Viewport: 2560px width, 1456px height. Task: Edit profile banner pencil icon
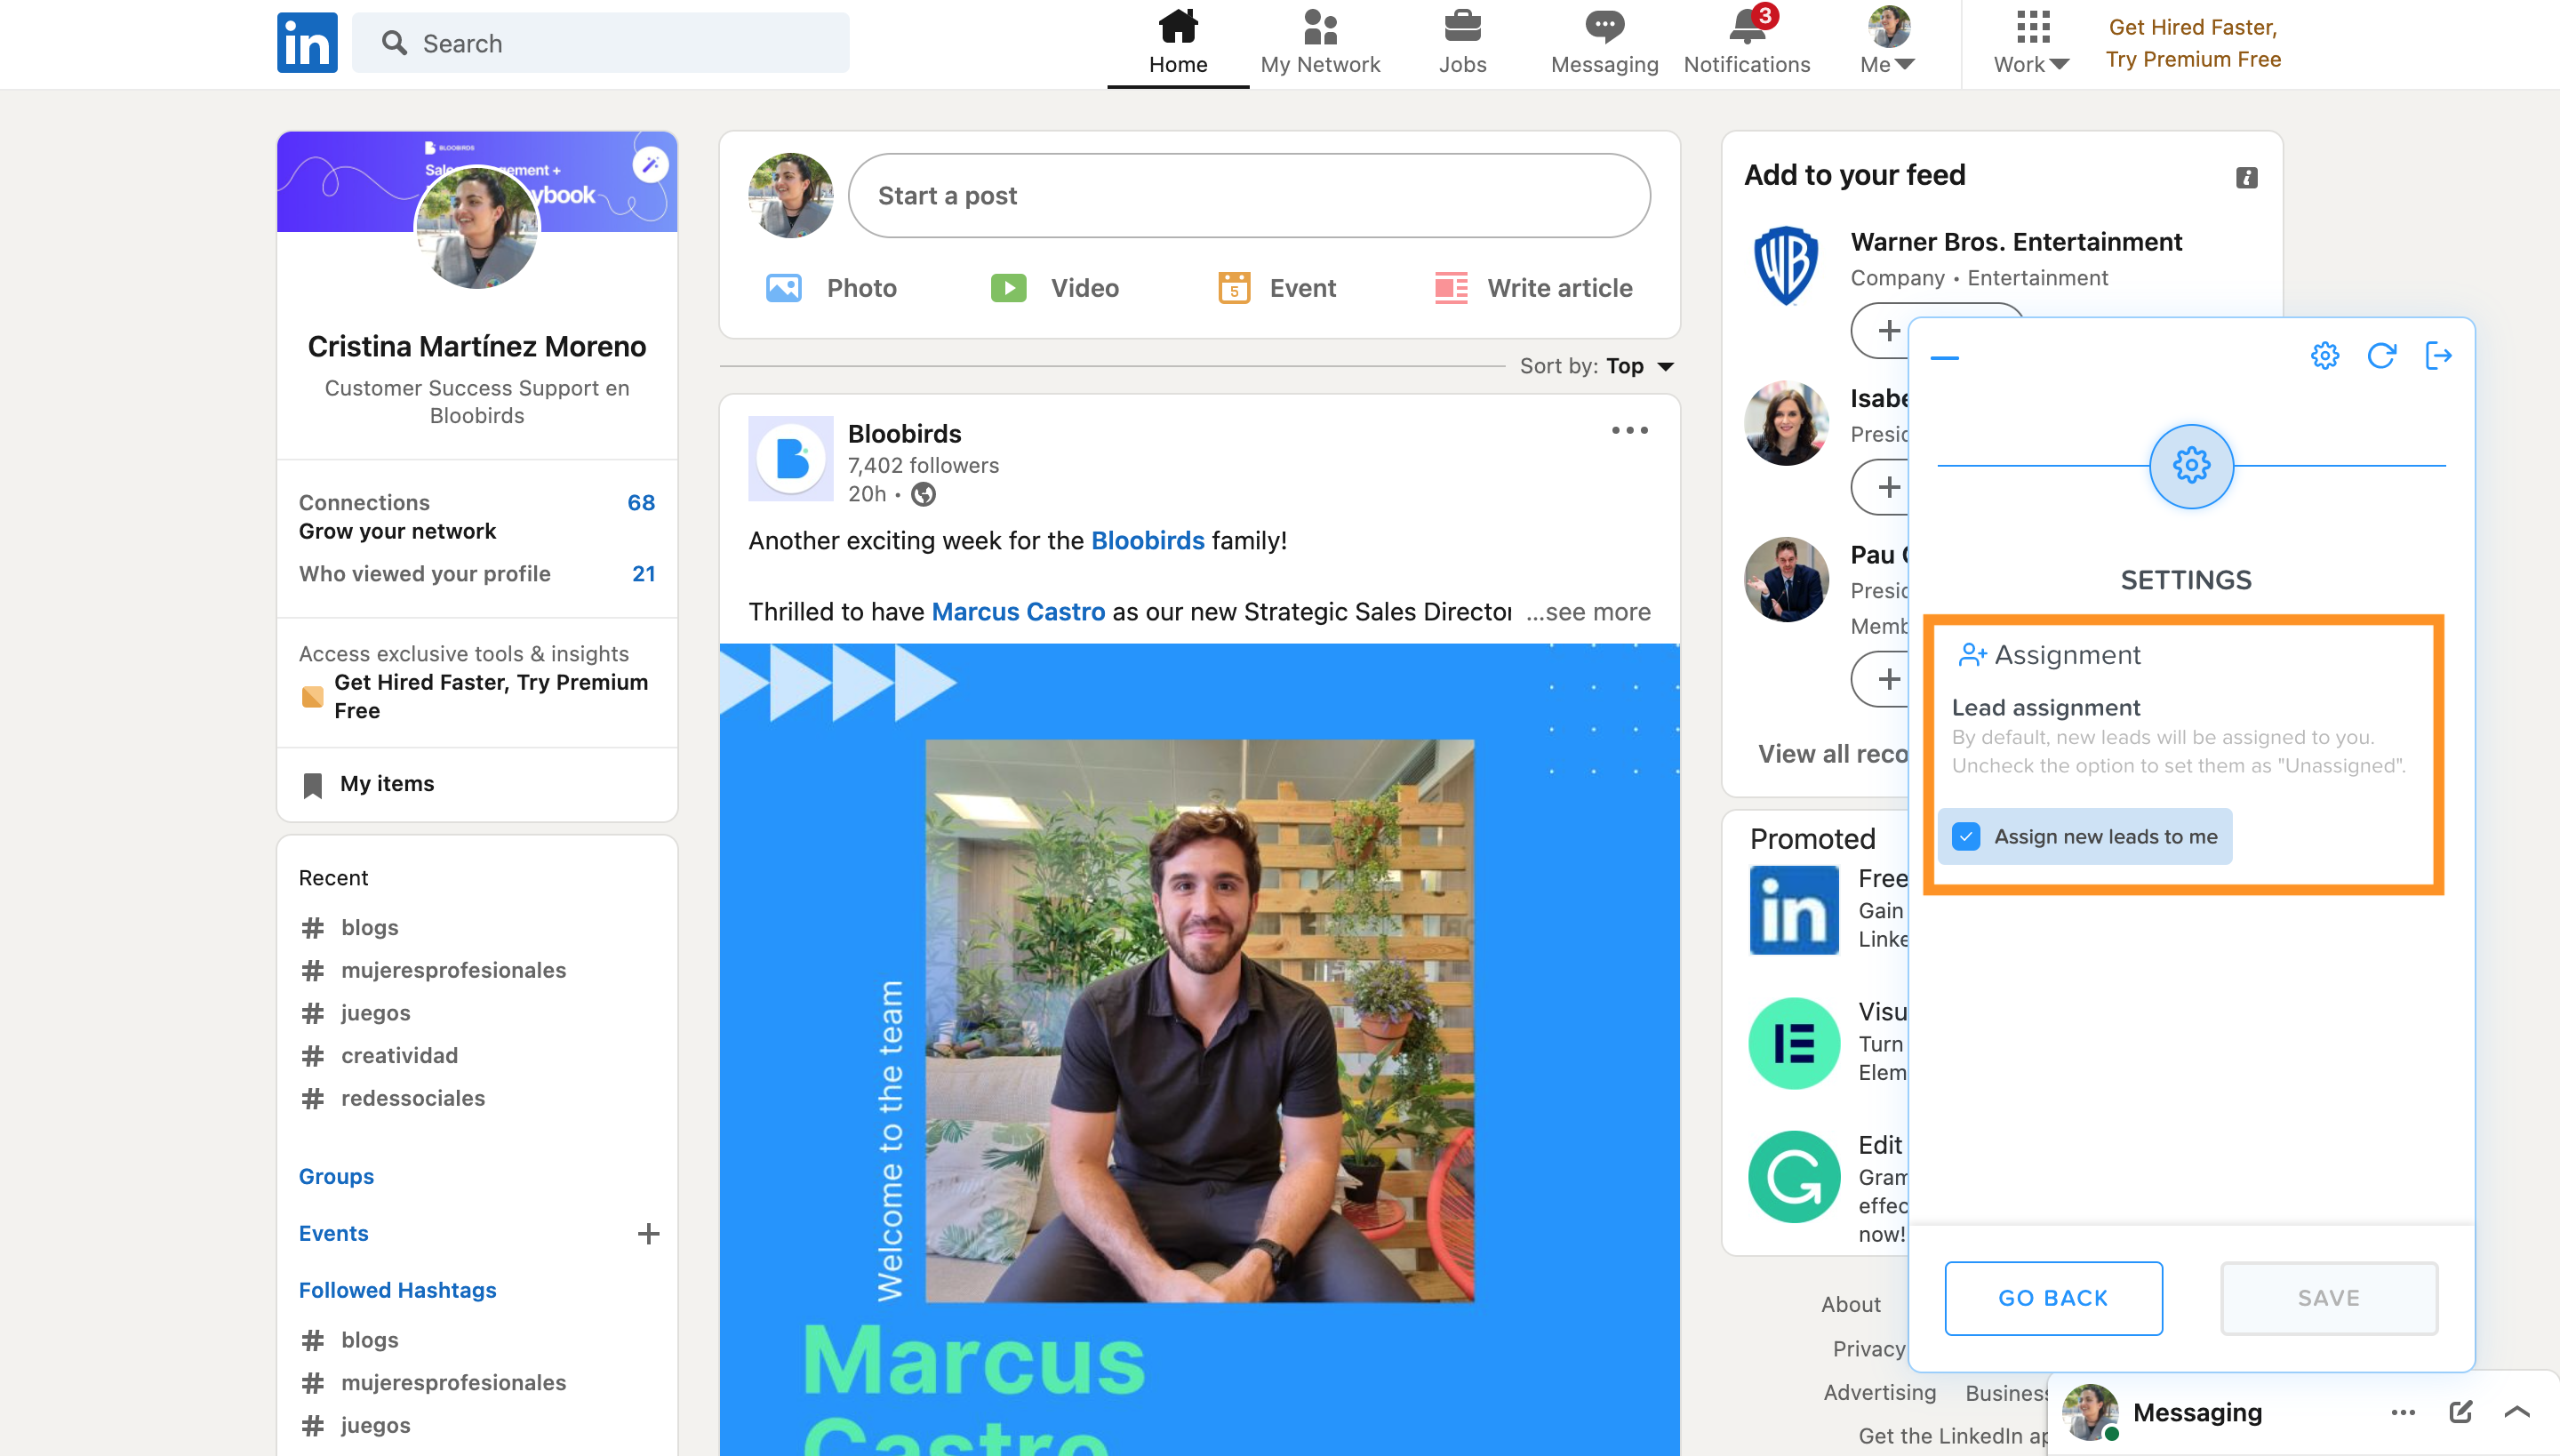(650, 164)
